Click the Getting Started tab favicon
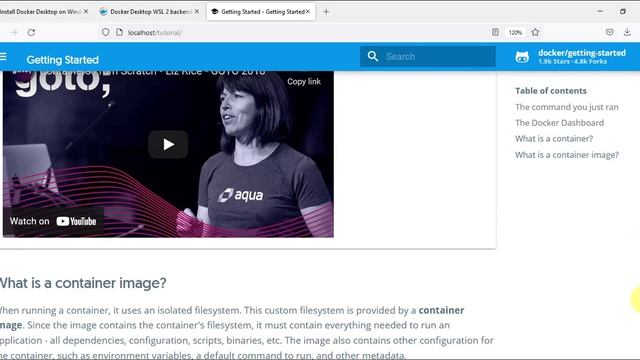Viewport: 640px width, 360px height. pos(215,12)
